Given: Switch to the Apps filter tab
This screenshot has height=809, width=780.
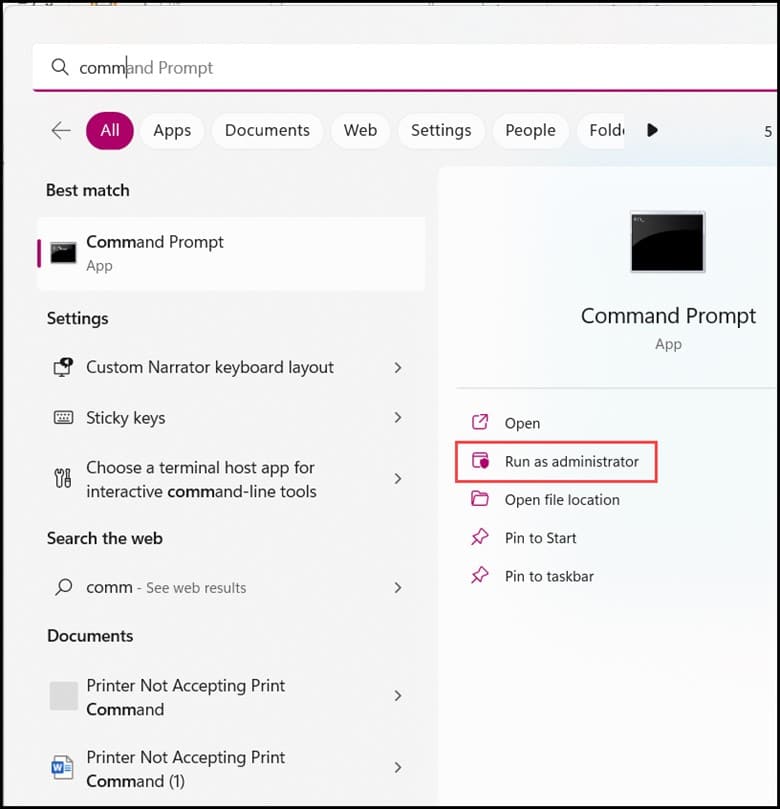Looking at the screenshot, I should click(x=172, y=131).
